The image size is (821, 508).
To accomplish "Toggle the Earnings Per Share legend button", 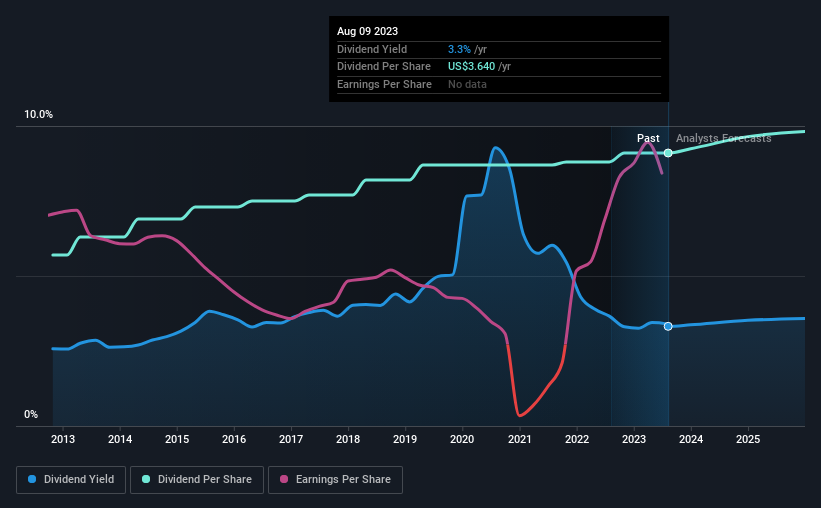I will point(336,480).
